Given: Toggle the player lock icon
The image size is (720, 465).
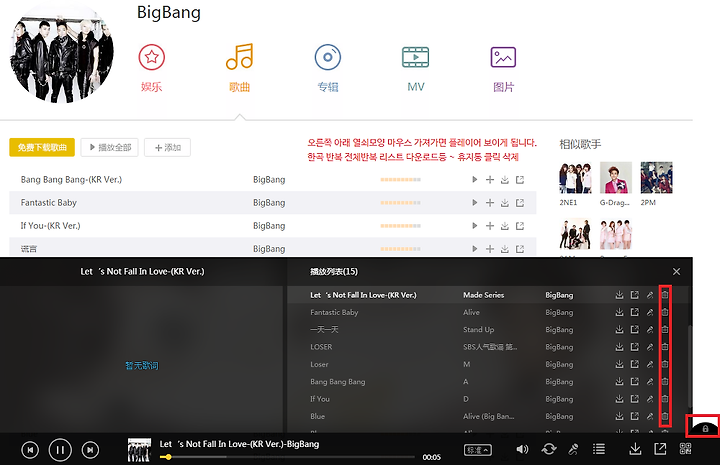Looking at the screenshot, I should click(x=705, y=428).
